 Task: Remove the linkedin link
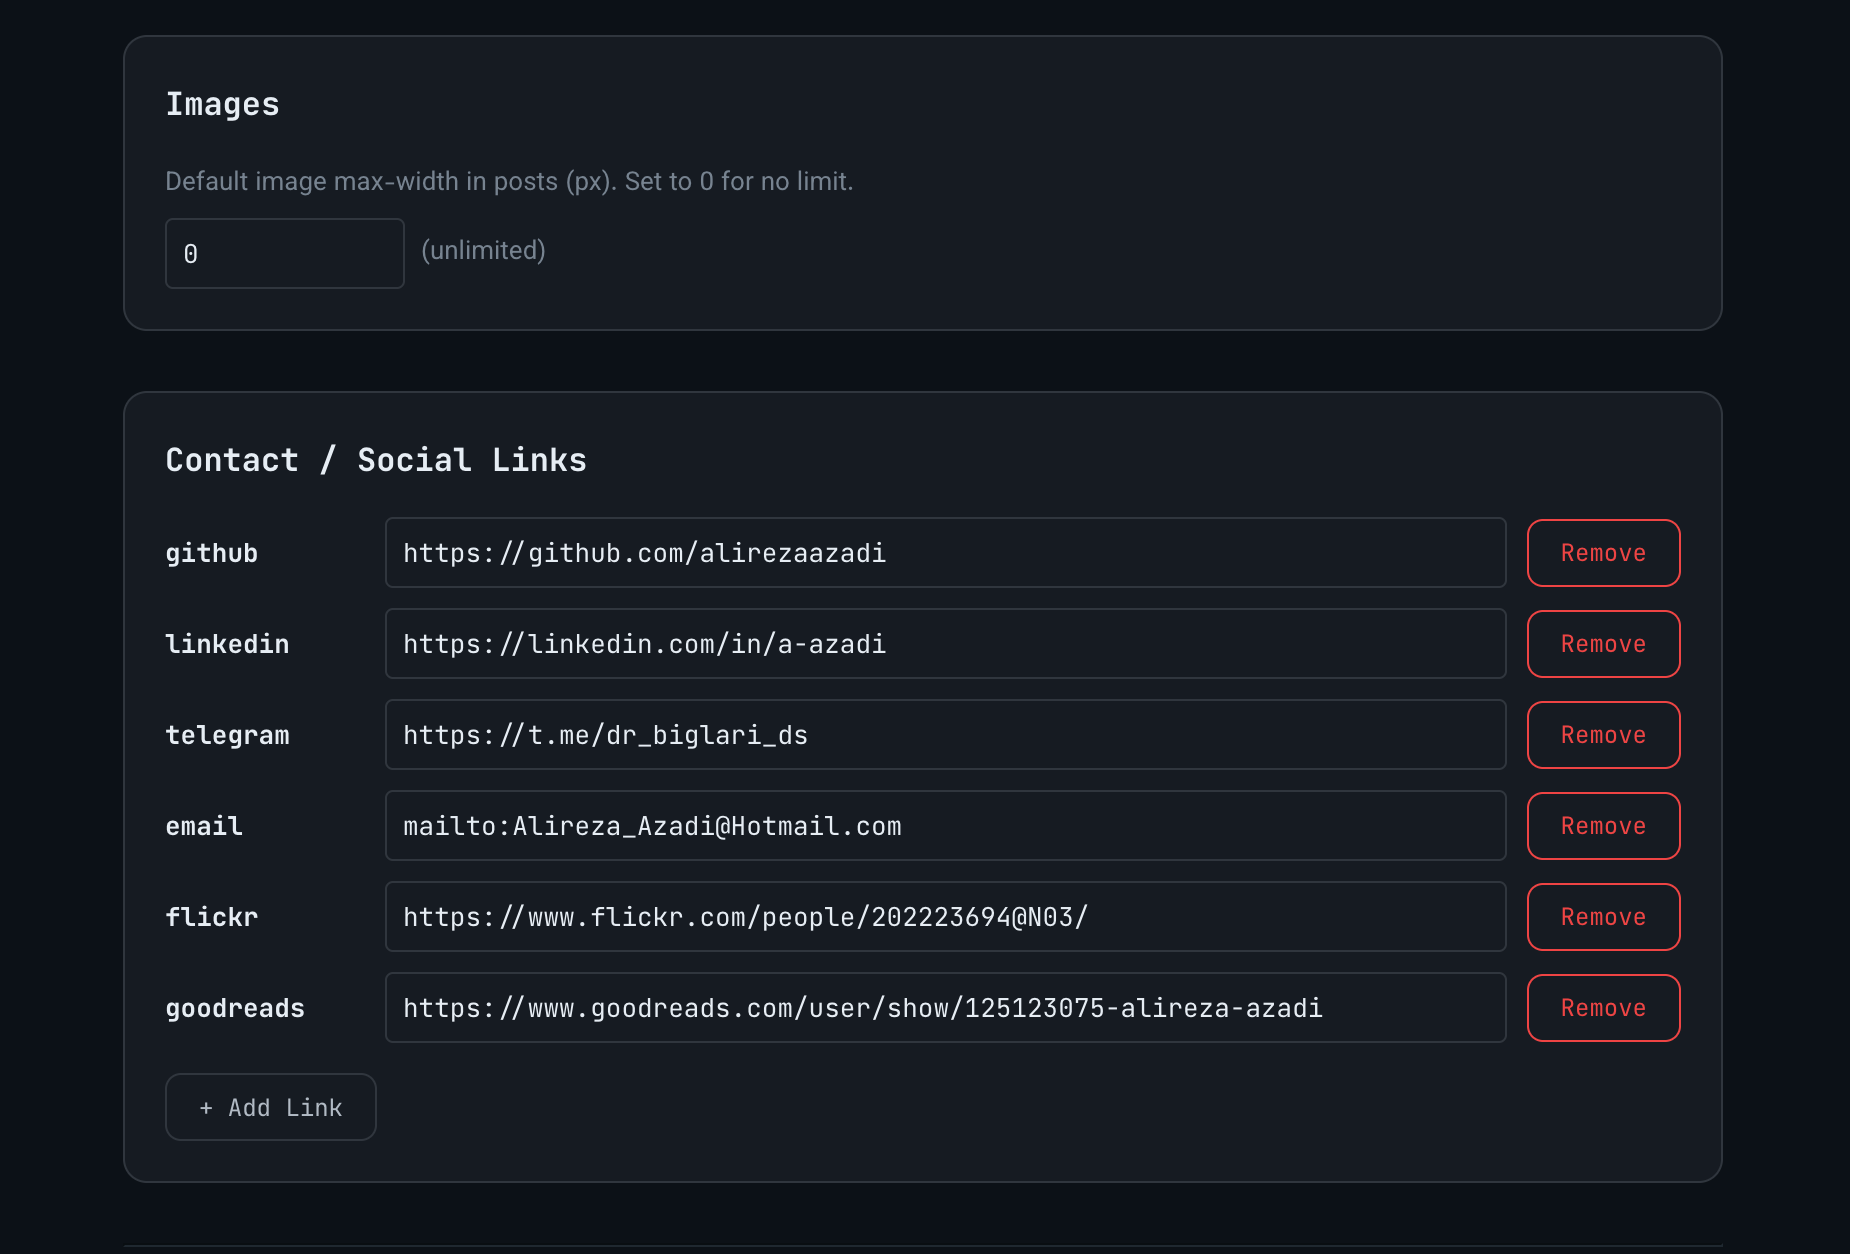click(x=1603, y=644)
